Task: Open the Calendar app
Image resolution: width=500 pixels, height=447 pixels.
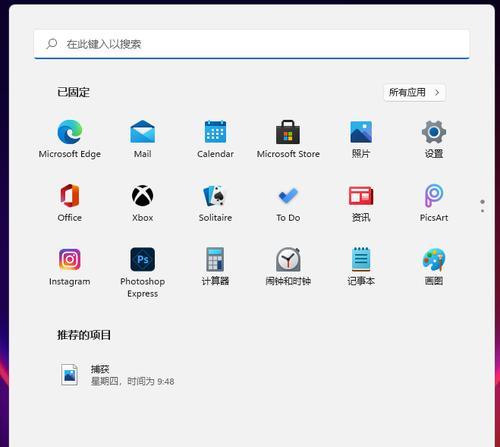Action: [x=215, y=139]
